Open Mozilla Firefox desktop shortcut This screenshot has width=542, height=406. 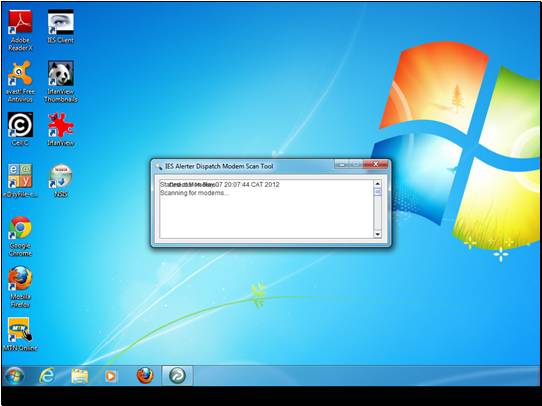coord(20,287)
